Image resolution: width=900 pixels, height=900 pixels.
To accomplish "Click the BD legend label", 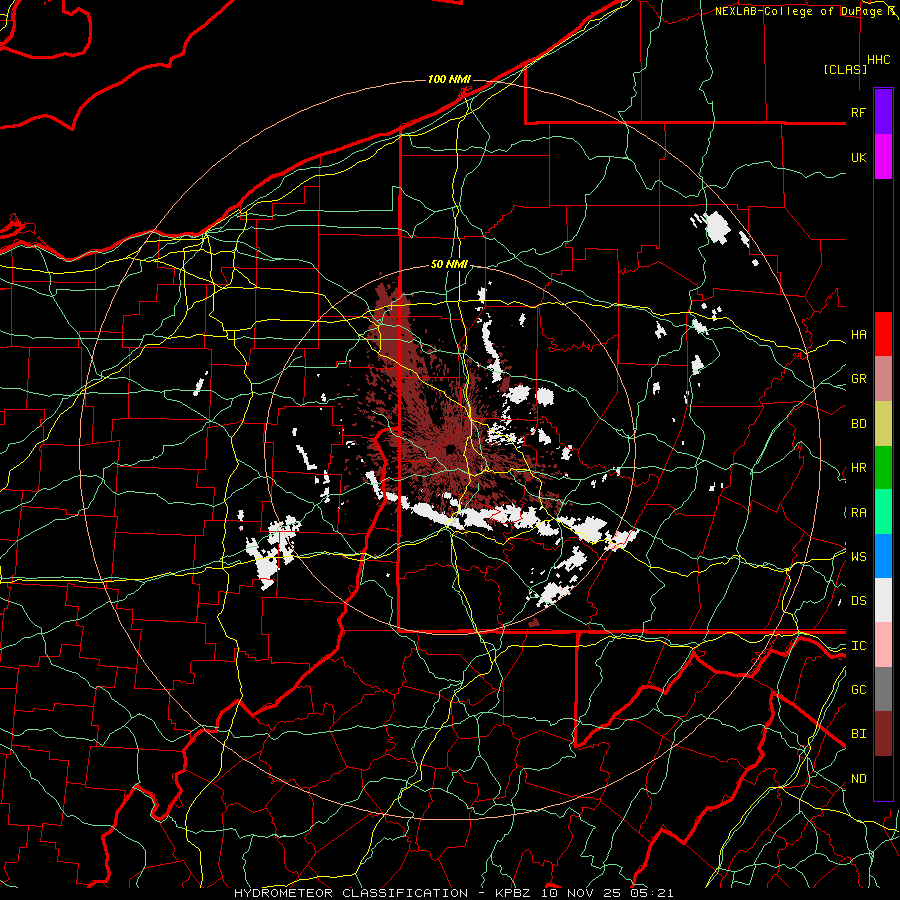I will tap(858, 424).
